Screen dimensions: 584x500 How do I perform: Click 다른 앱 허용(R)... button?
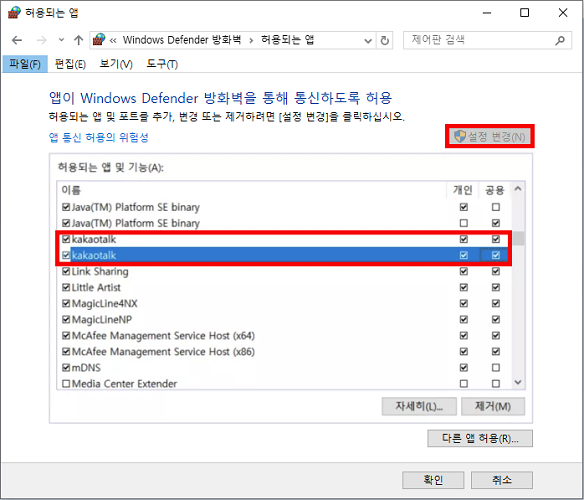(480, 438)
